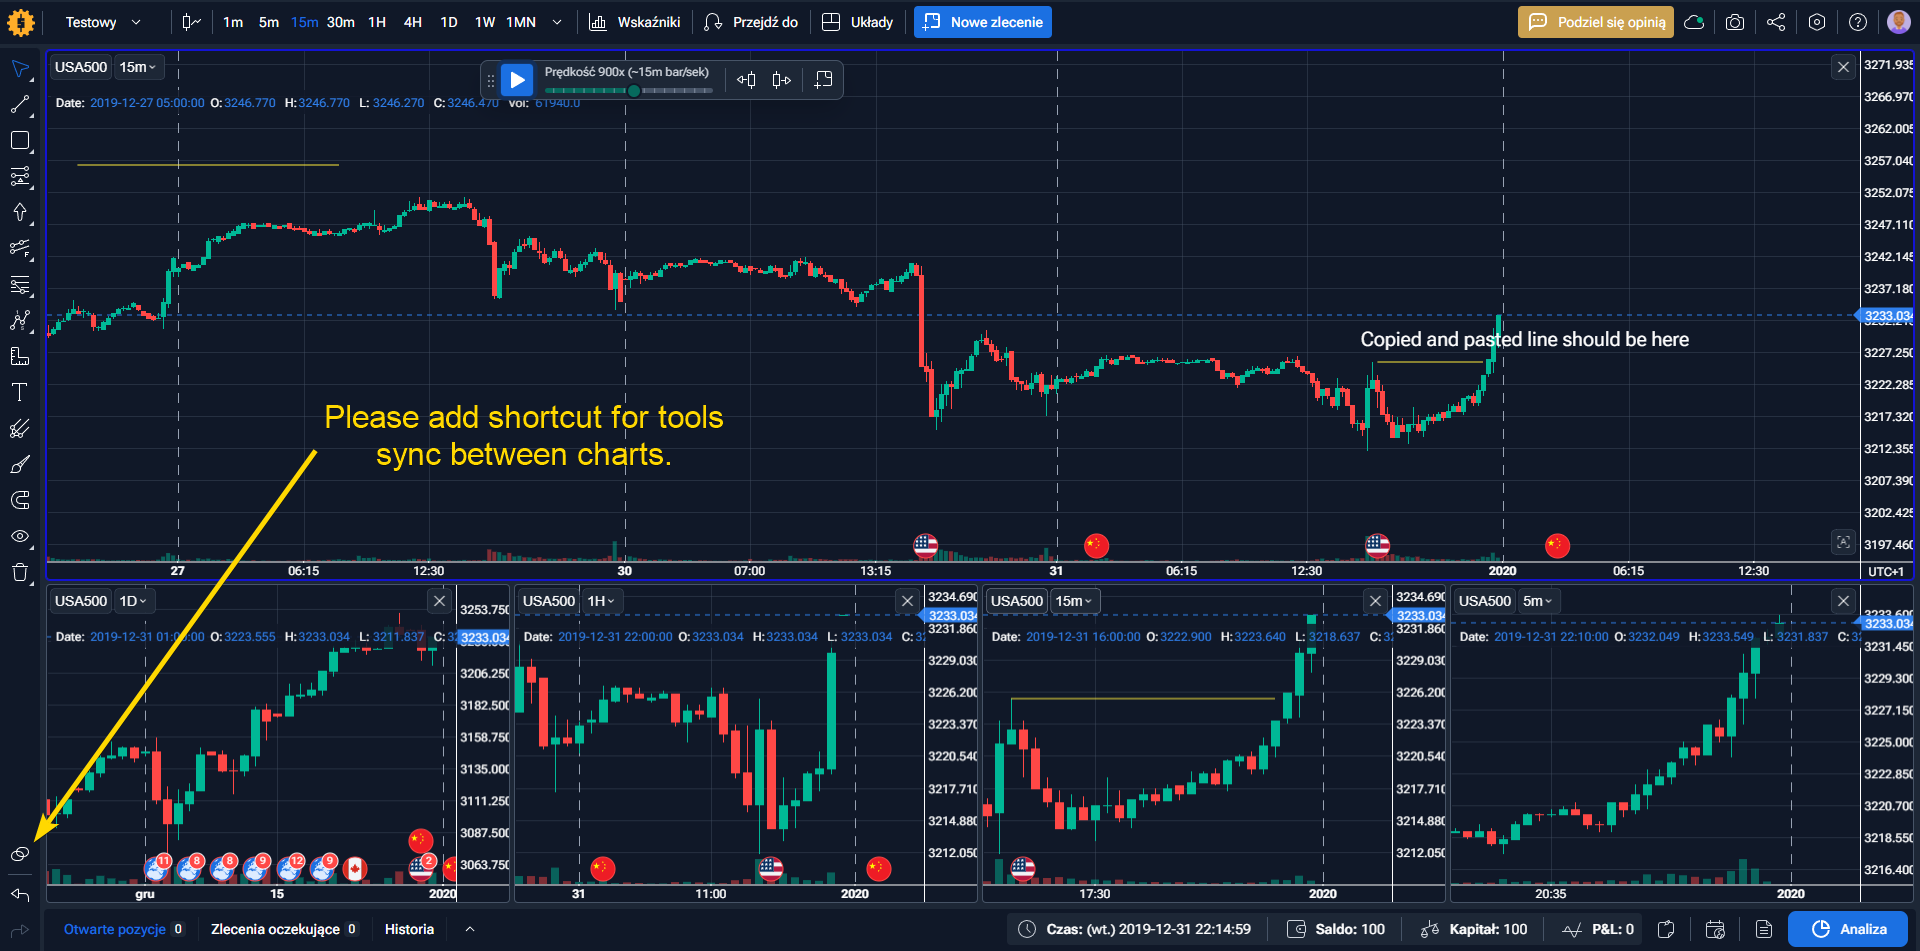The image size is (1920, 951).
Task: Select the trend line drawing tool
Action: 20,104
